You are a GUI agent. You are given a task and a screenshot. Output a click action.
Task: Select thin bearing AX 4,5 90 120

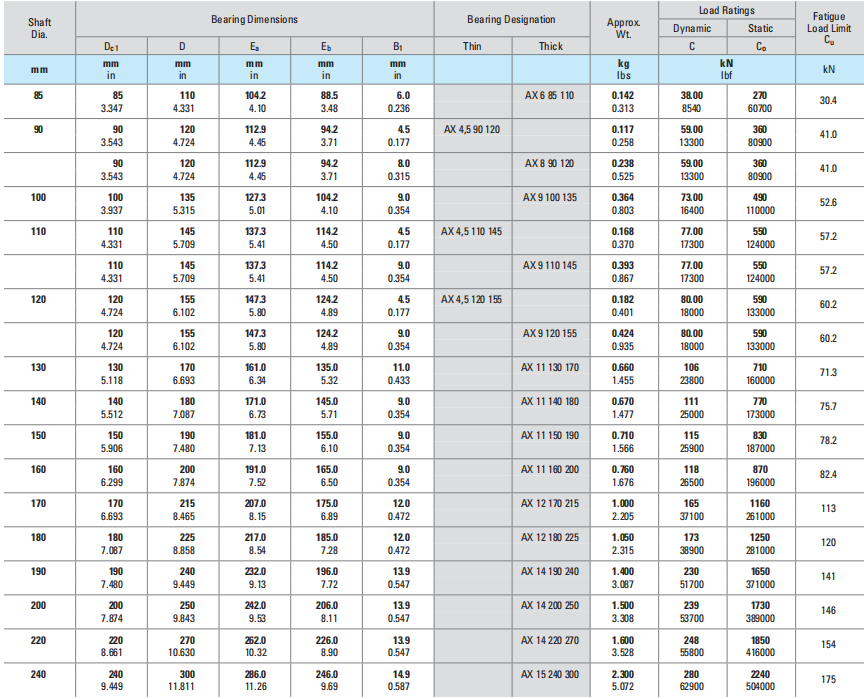point(471,129)
